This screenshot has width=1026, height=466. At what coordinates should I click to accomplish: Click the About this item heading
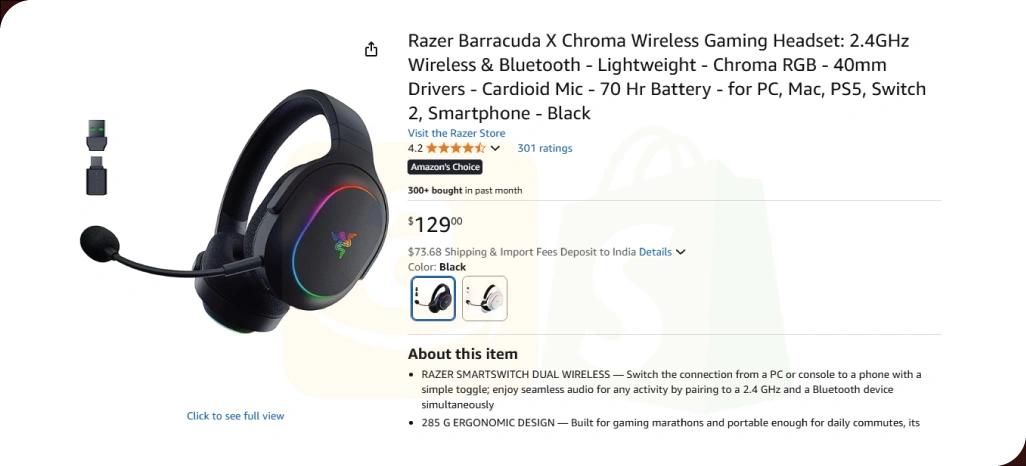tap(462, 354)
